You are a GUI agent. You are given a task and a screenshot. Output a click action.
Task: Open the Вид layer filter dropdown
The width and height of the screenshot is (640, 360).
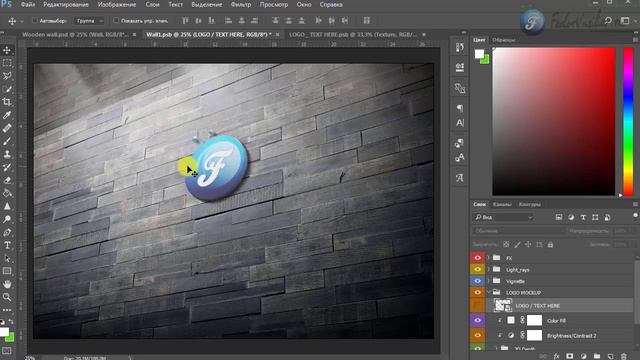503,218
